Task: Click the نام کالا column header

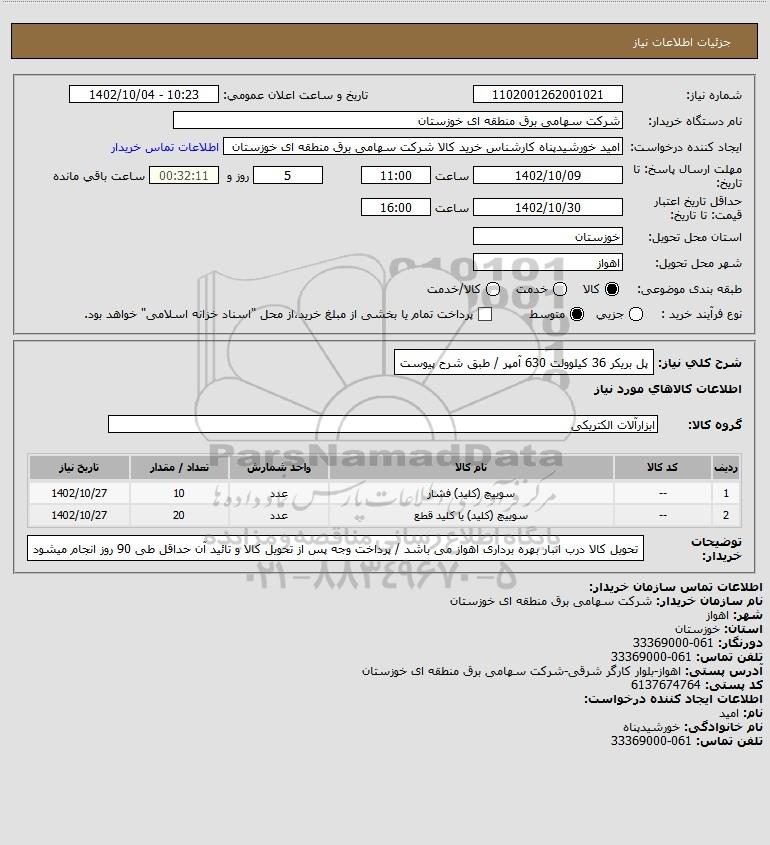Action: click(471, 468)
